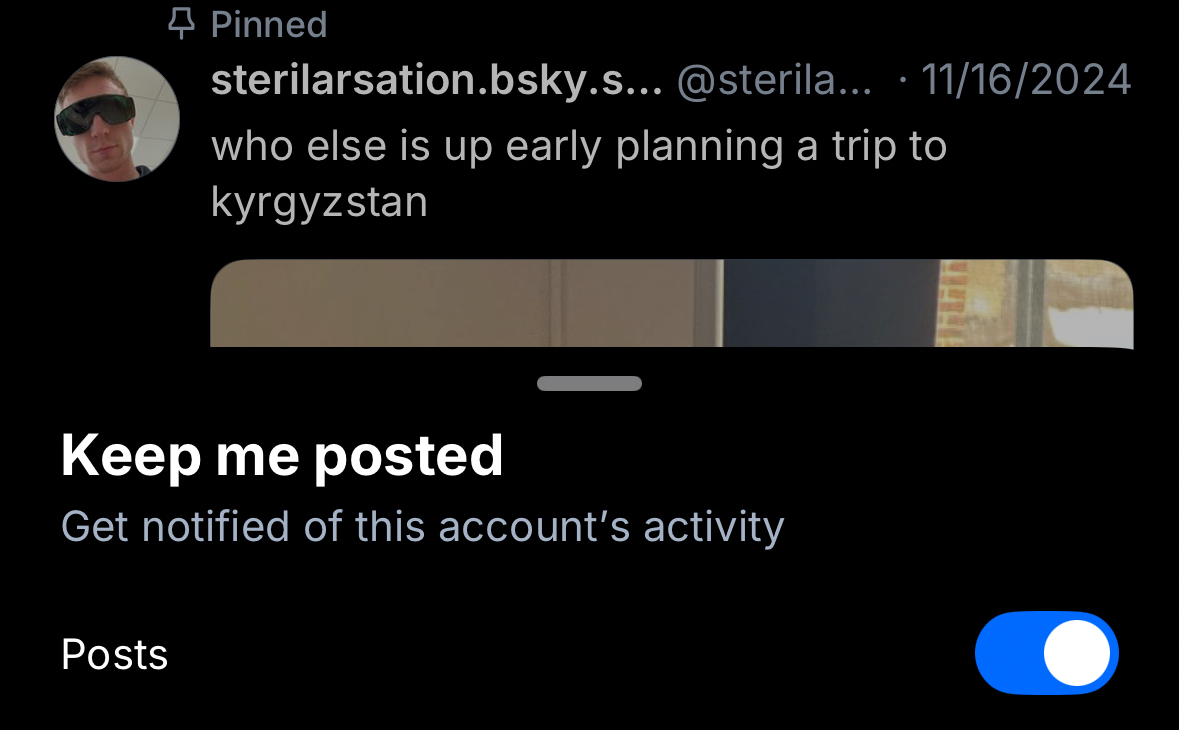Viewport: 1179px width, 730px height.
Task: Click the Keep me posted heading
Action: tap(282, 456)
